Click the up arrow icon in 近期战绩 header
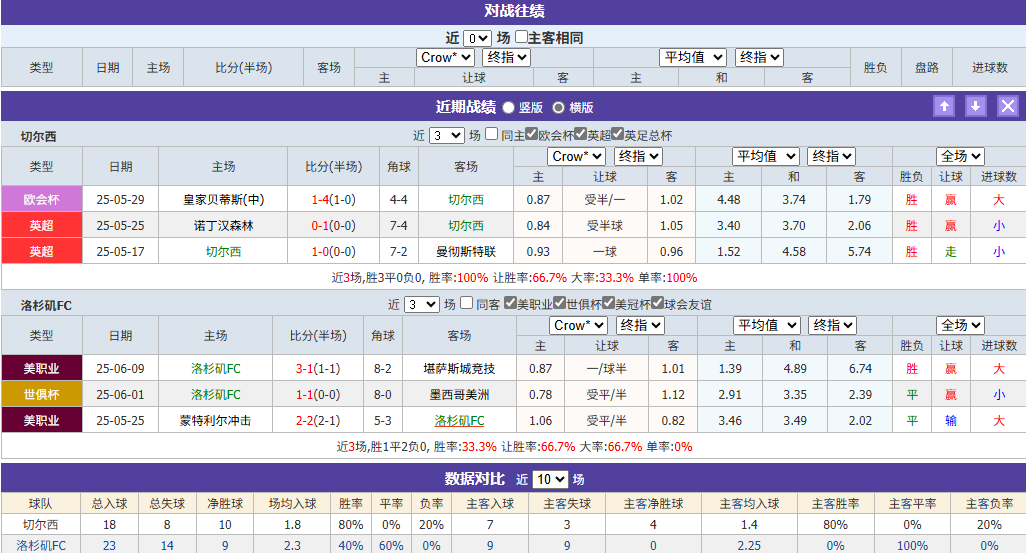The height and width of the screenshot is (553, 1026). [x=943, y=107]
